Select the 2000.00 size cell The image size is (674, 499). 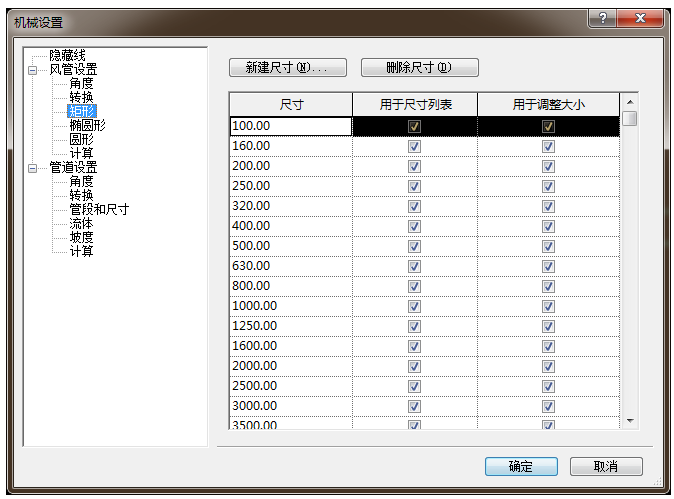coord(291,366)
